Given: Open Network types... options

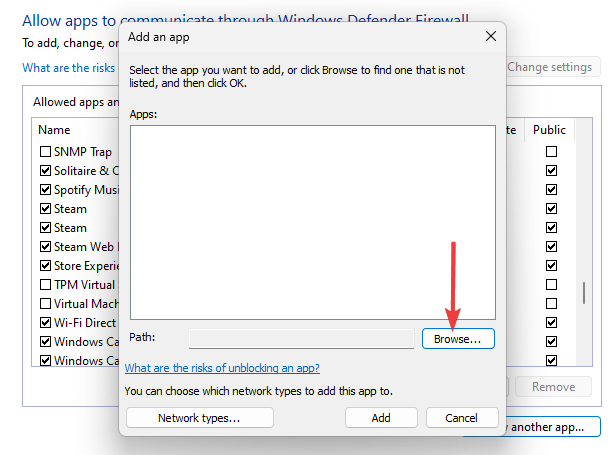Looking at the screenshot, I should coord(199,418).
